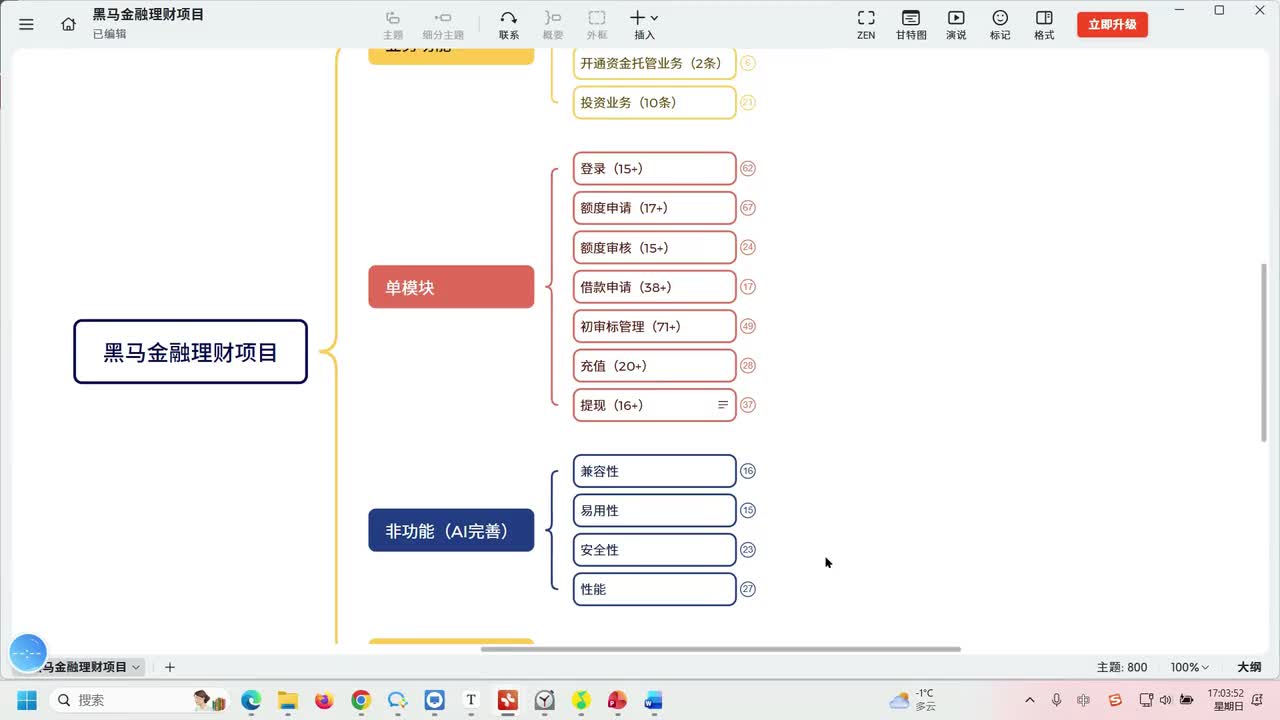Show hidden system tray icons chevron

click(1030, 700)
